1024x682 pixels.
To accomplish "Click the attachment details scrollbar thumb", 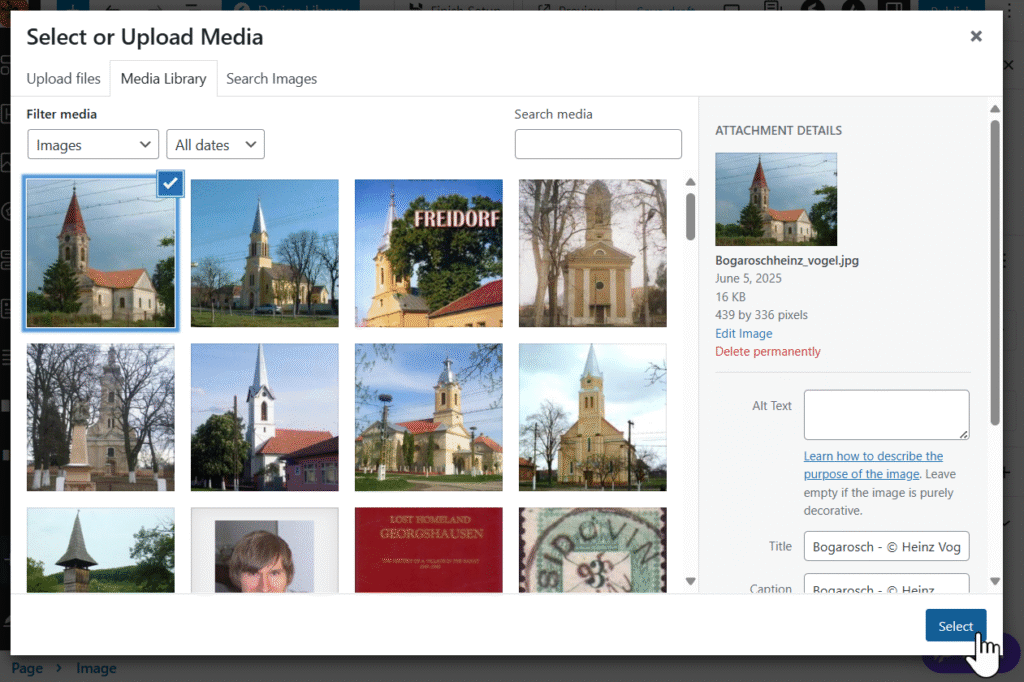I will coord(995,272).
